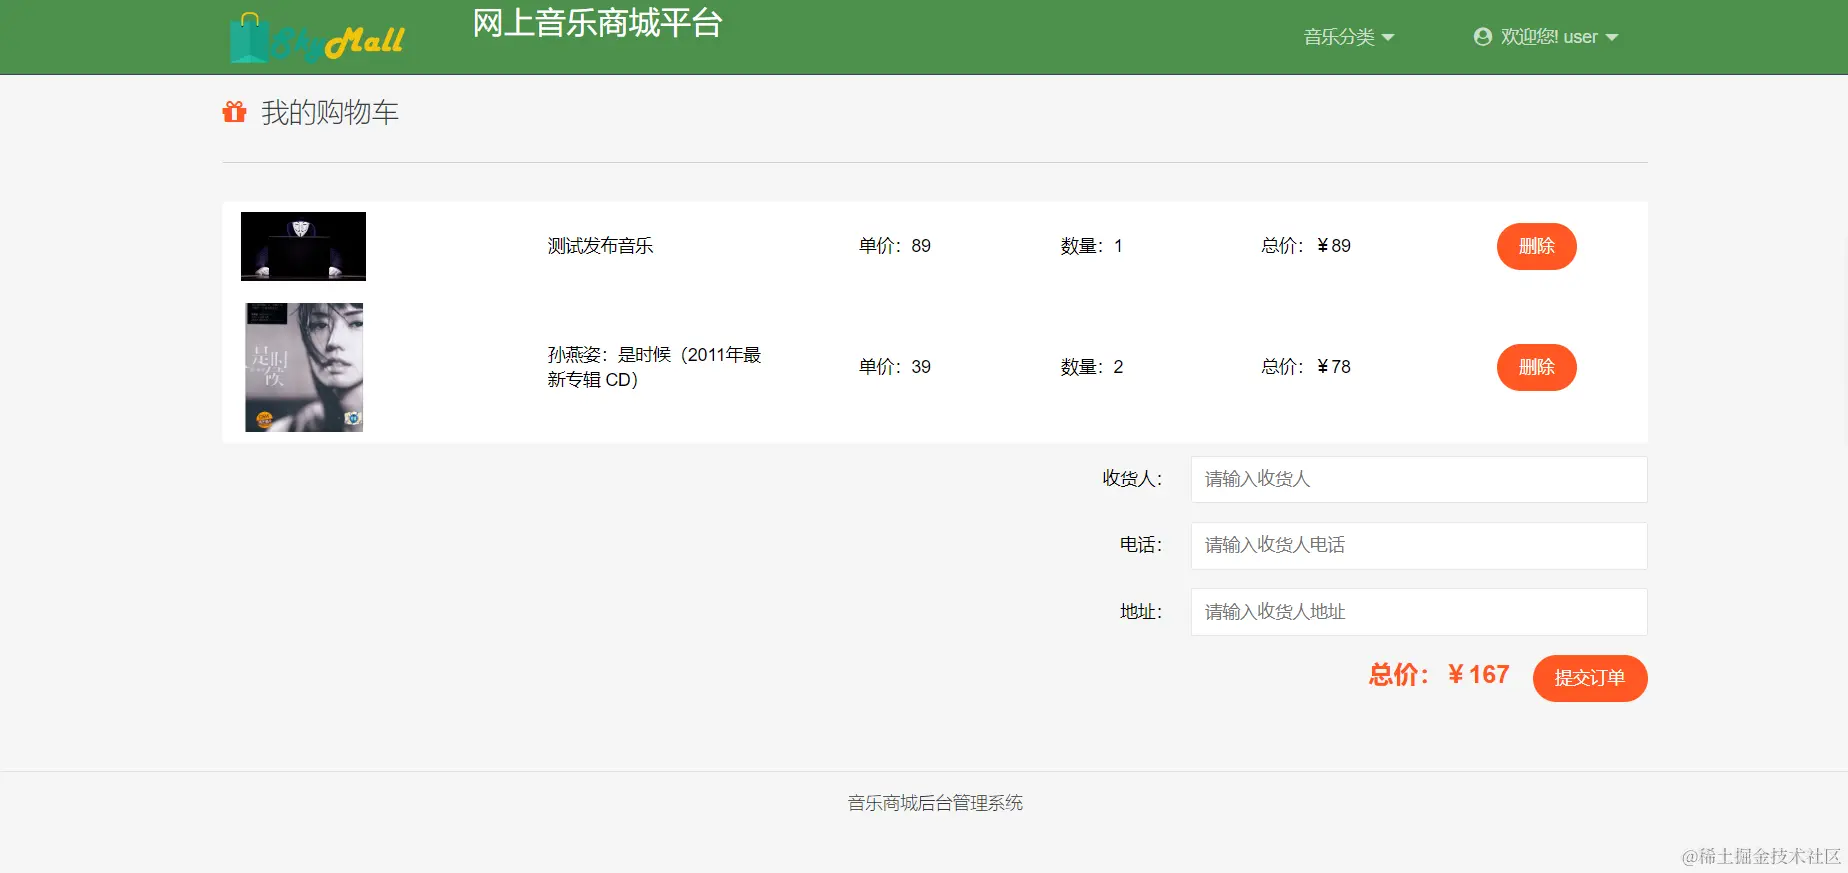
Task: Click the row total ¥78 text
Action: click(1306, 367)
